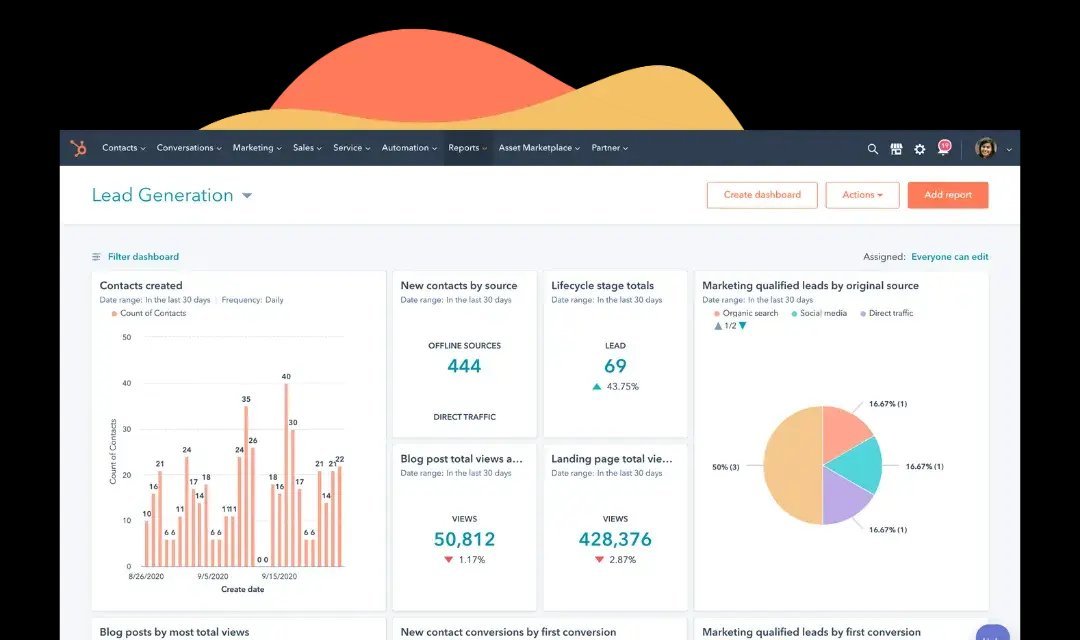
Task: Open the settings gear icon
Action: point(920,149)
